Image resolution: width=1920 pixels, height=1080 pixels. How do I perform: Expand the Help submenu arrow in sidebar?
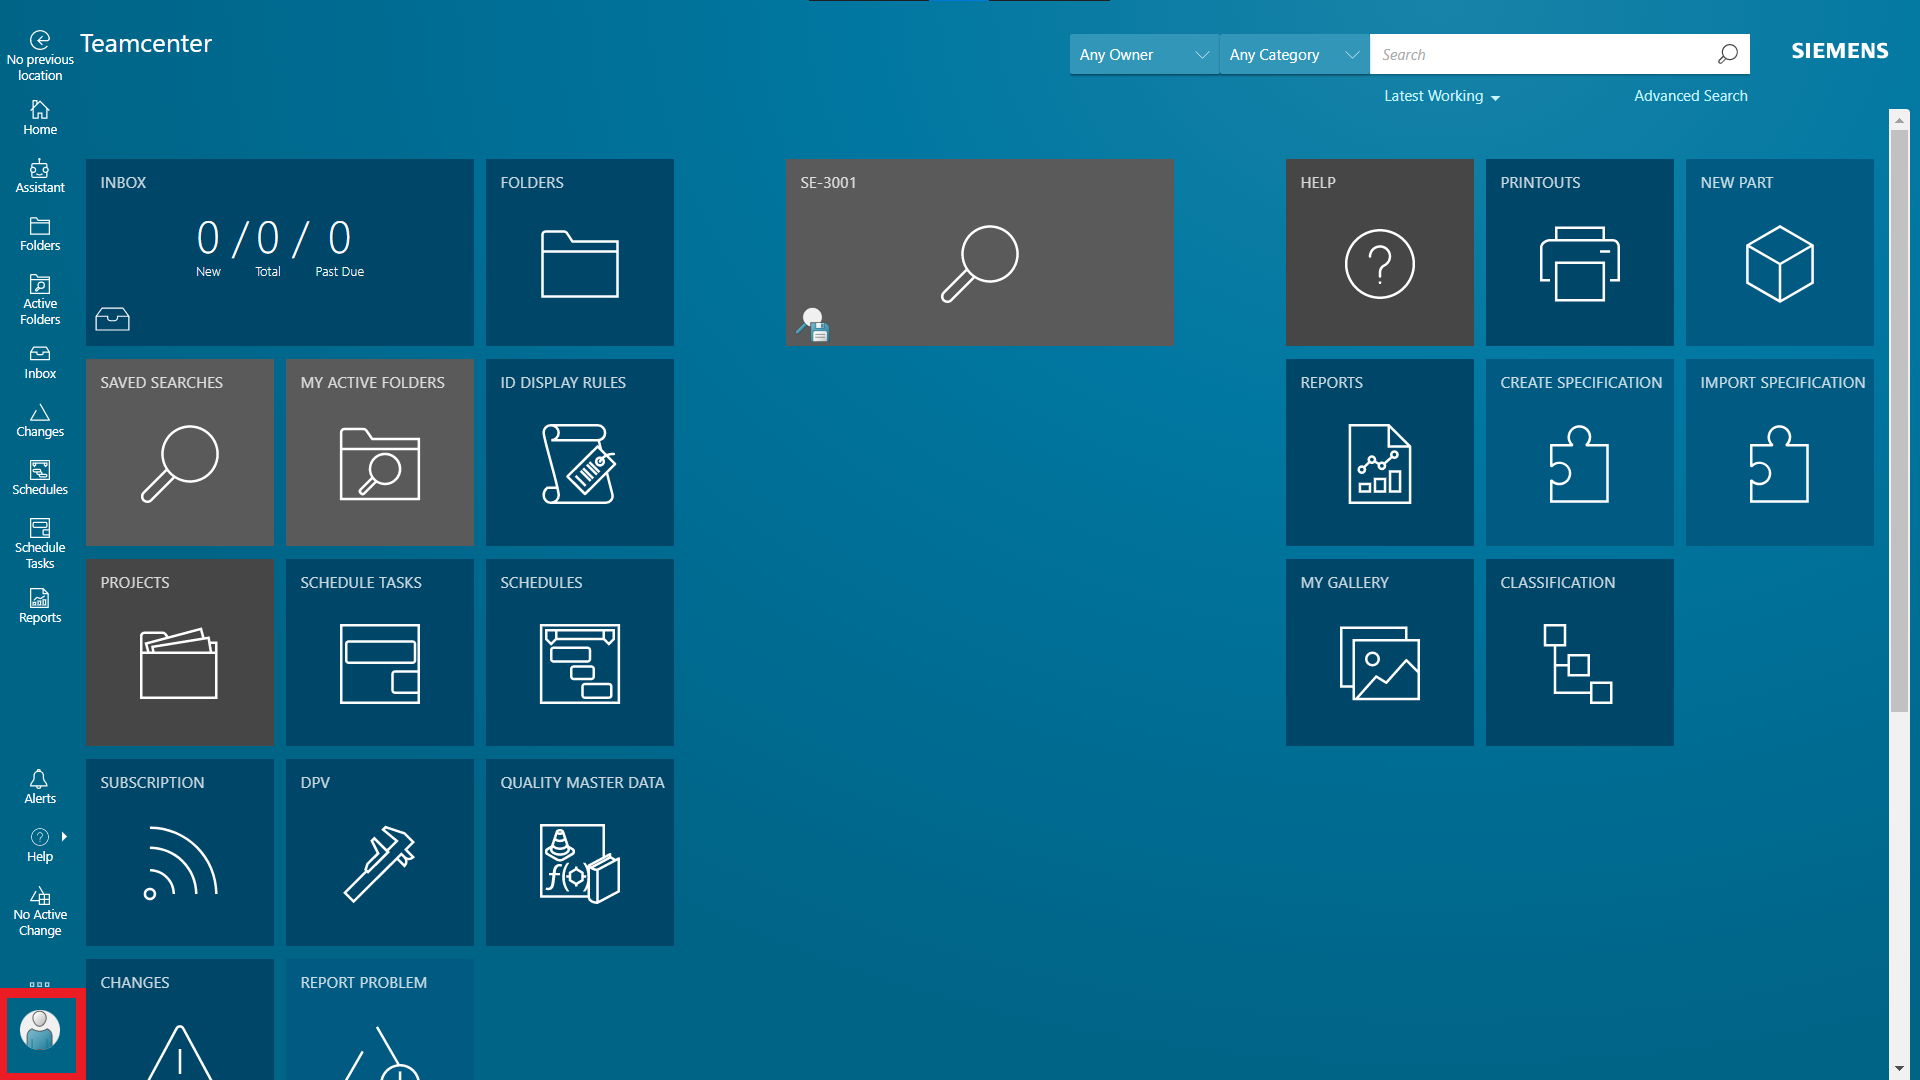64,837
